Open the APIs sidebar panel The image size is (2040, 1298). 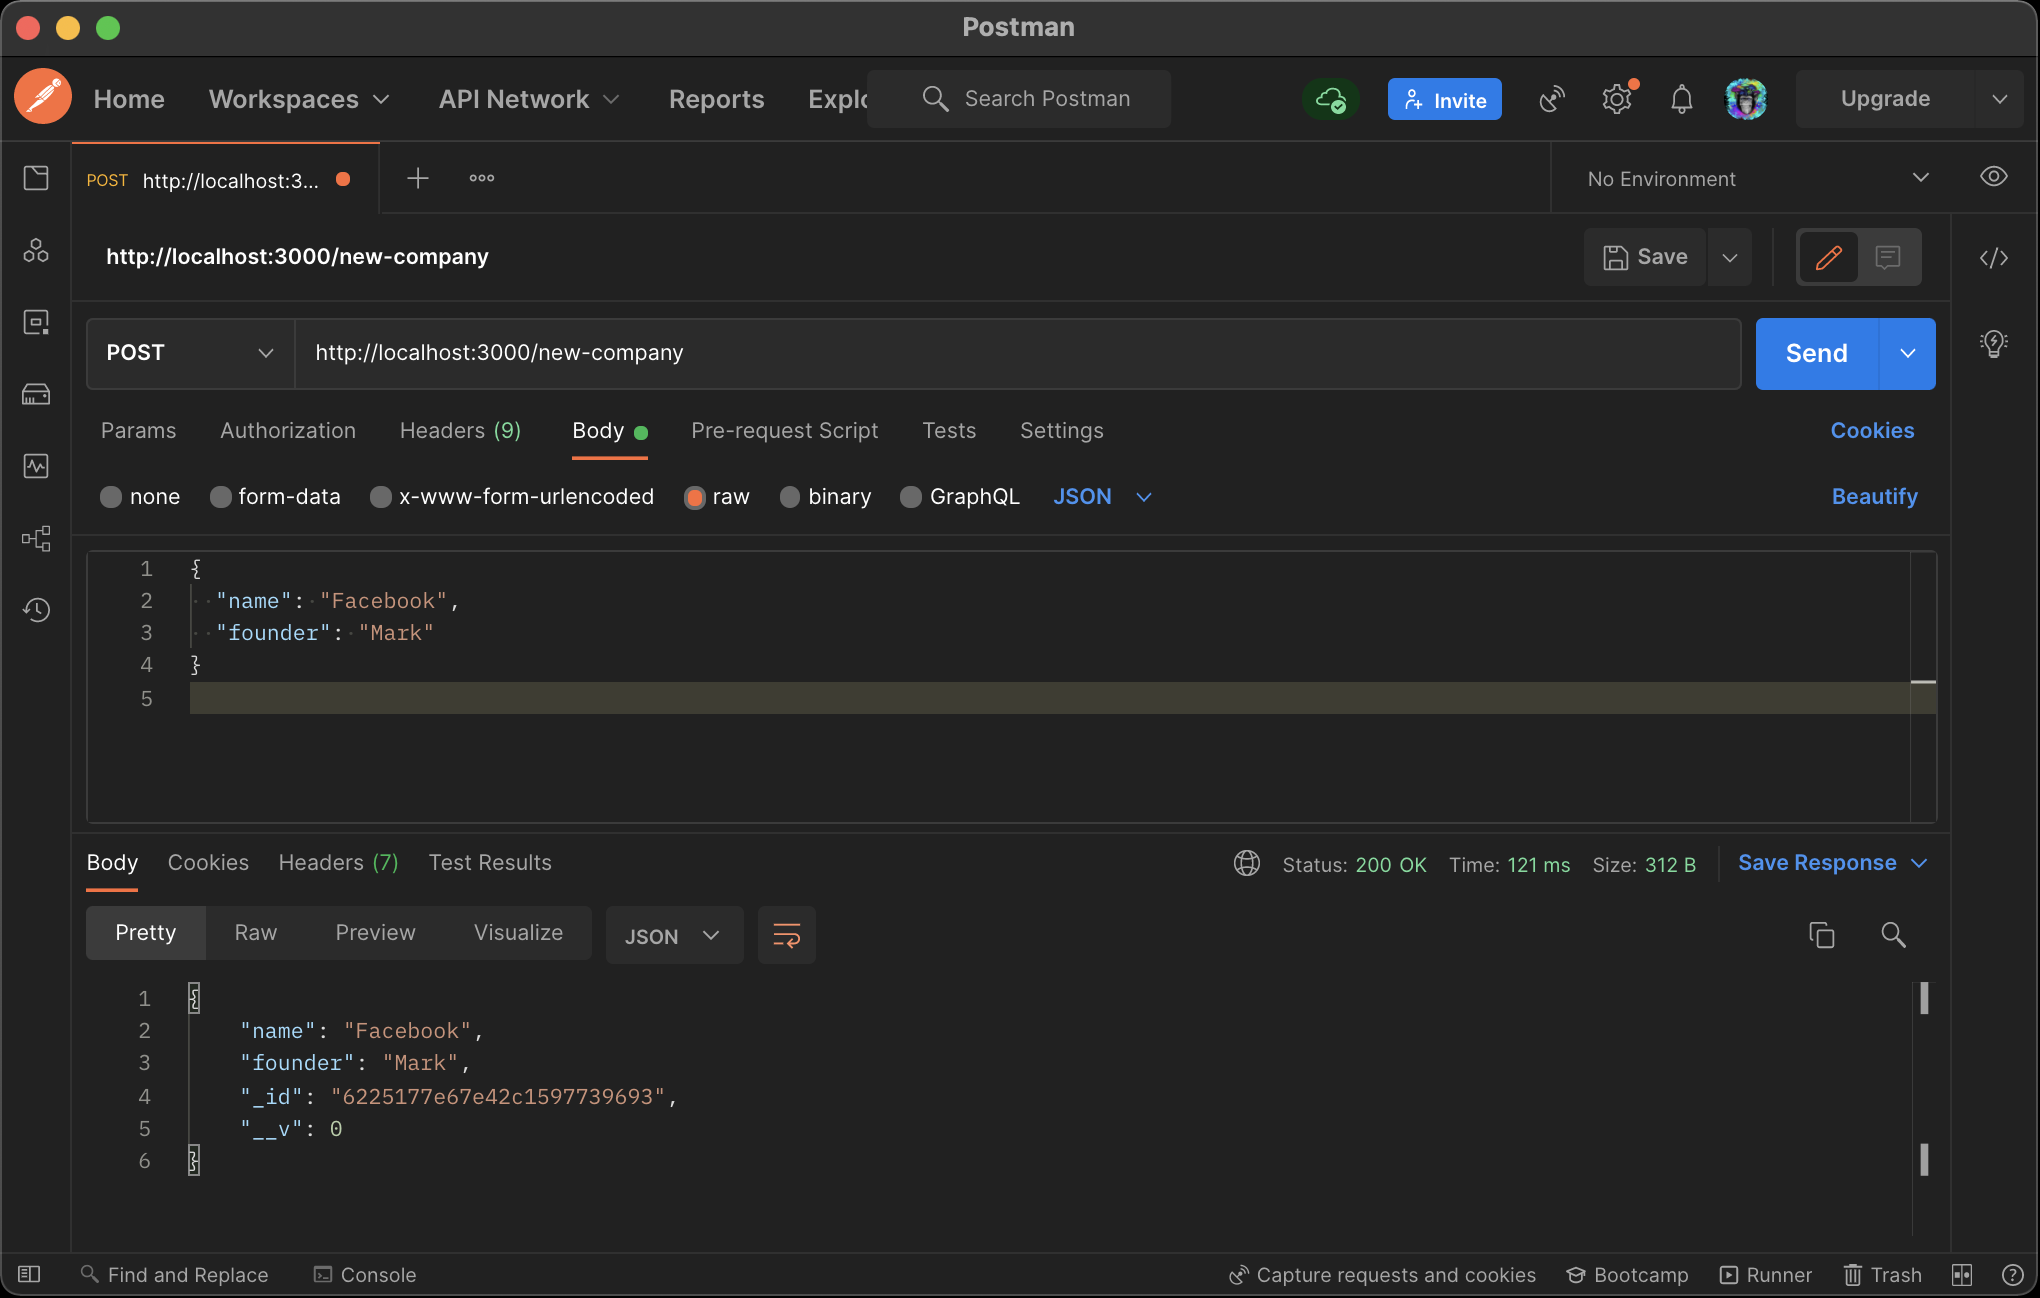pos(36,251)
